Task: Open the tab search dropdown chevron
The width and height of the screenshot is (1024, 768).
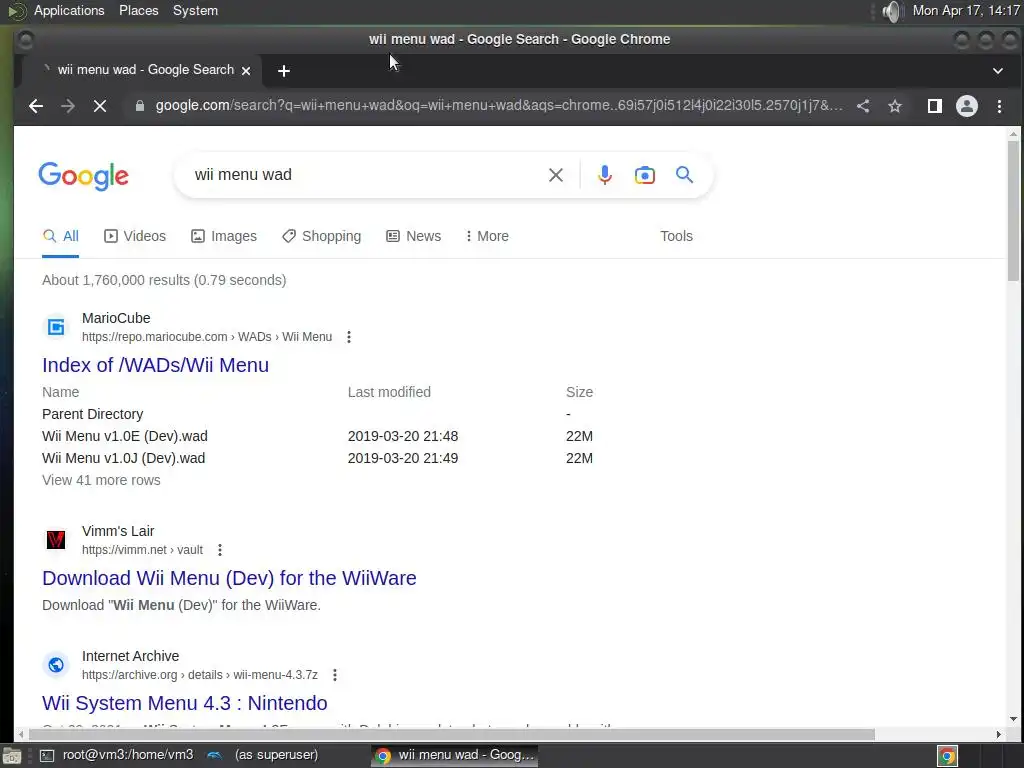Action: [x=997, y=71]
